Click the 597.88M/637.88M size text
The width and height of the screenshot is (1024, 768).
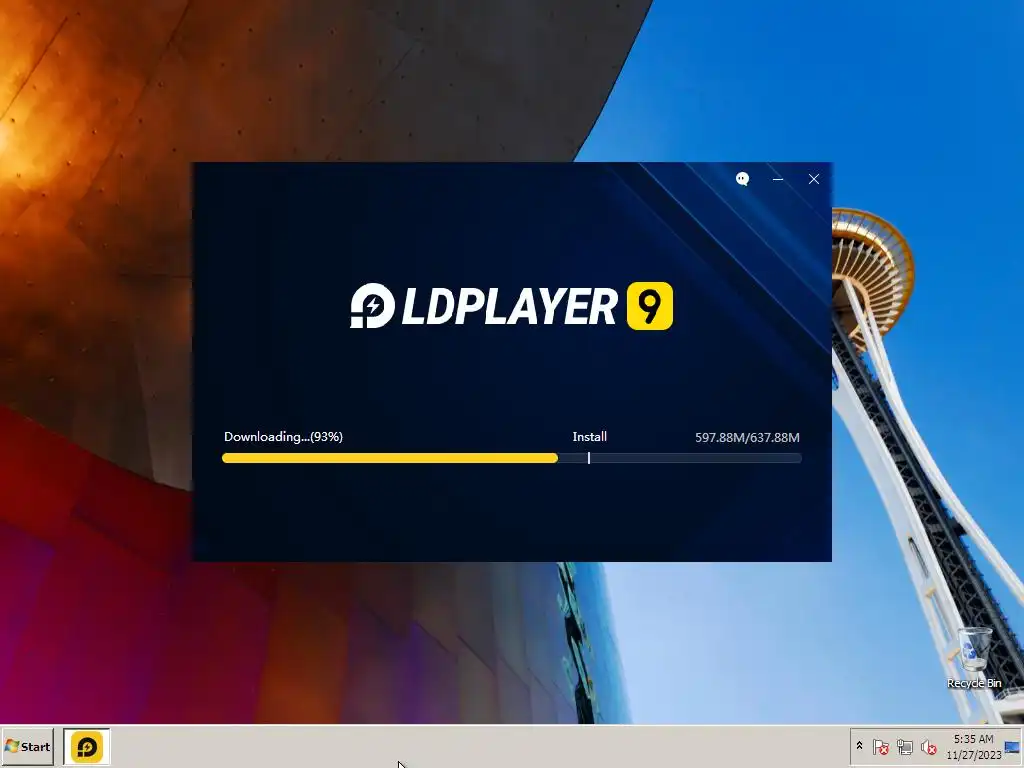(x=747, y=438)
